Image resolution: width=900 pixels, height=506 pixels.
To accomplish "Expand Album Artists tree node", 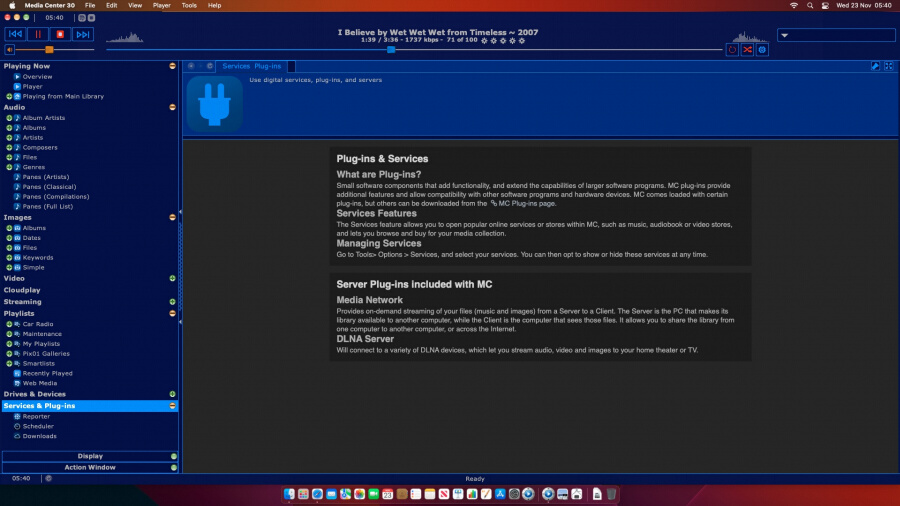I will coord(9,118).
